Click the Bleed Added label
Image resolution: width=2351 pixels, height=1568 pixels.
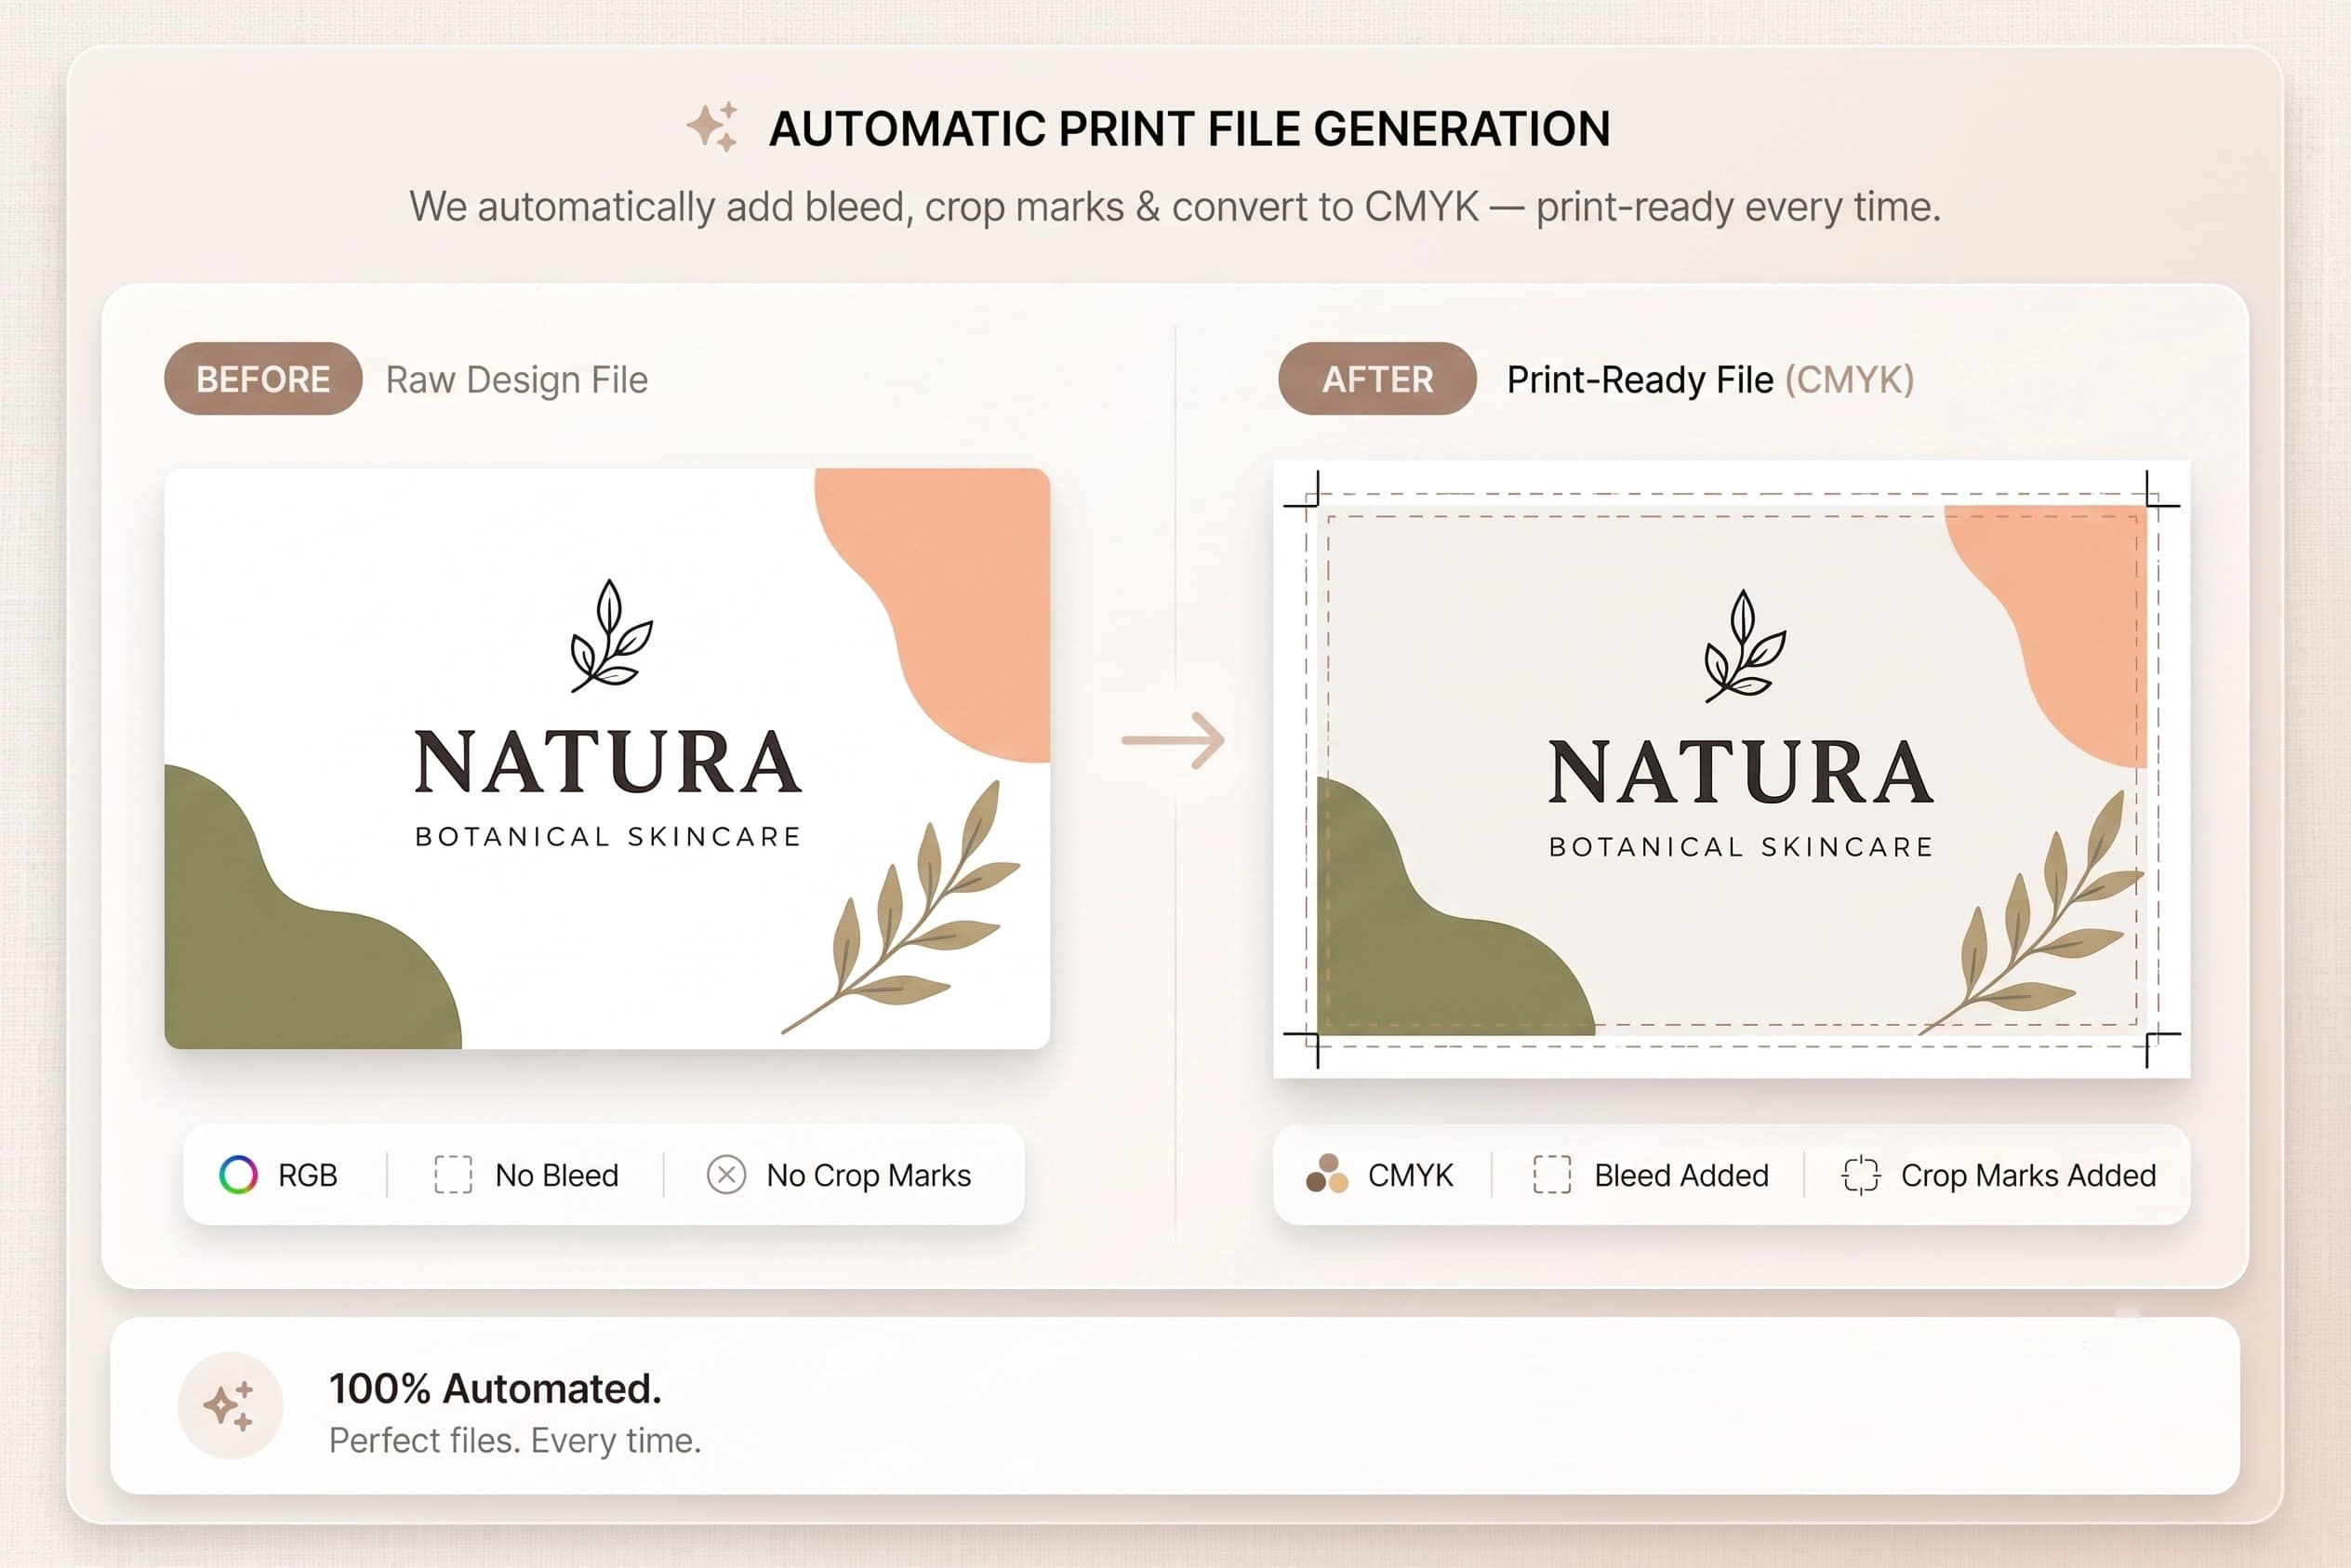[1681, 1175]
